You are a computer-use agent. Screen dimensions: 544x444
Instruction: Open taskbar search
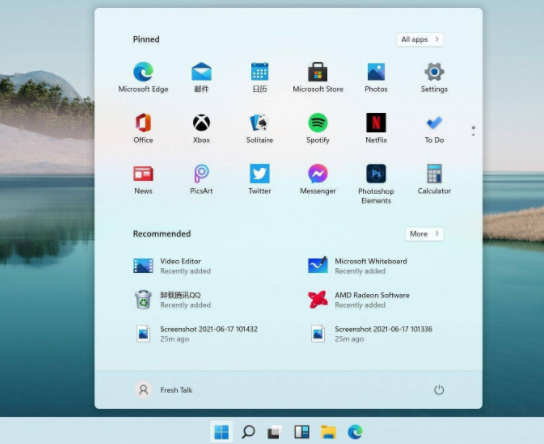248,432
